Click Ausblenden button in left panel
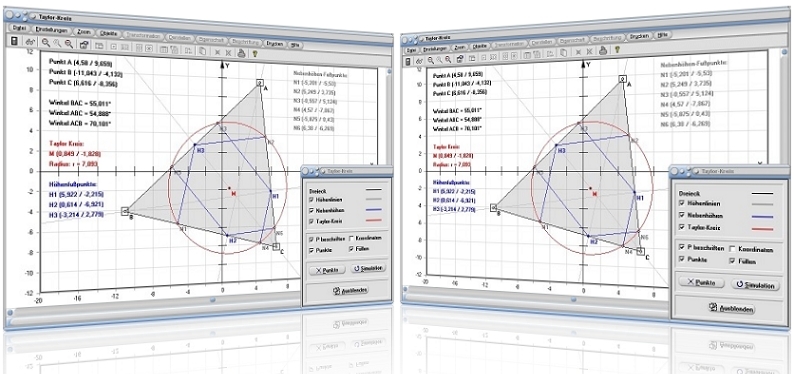Image resolution: width=794 pixels, height=374 pixels. tap(350, 290)
